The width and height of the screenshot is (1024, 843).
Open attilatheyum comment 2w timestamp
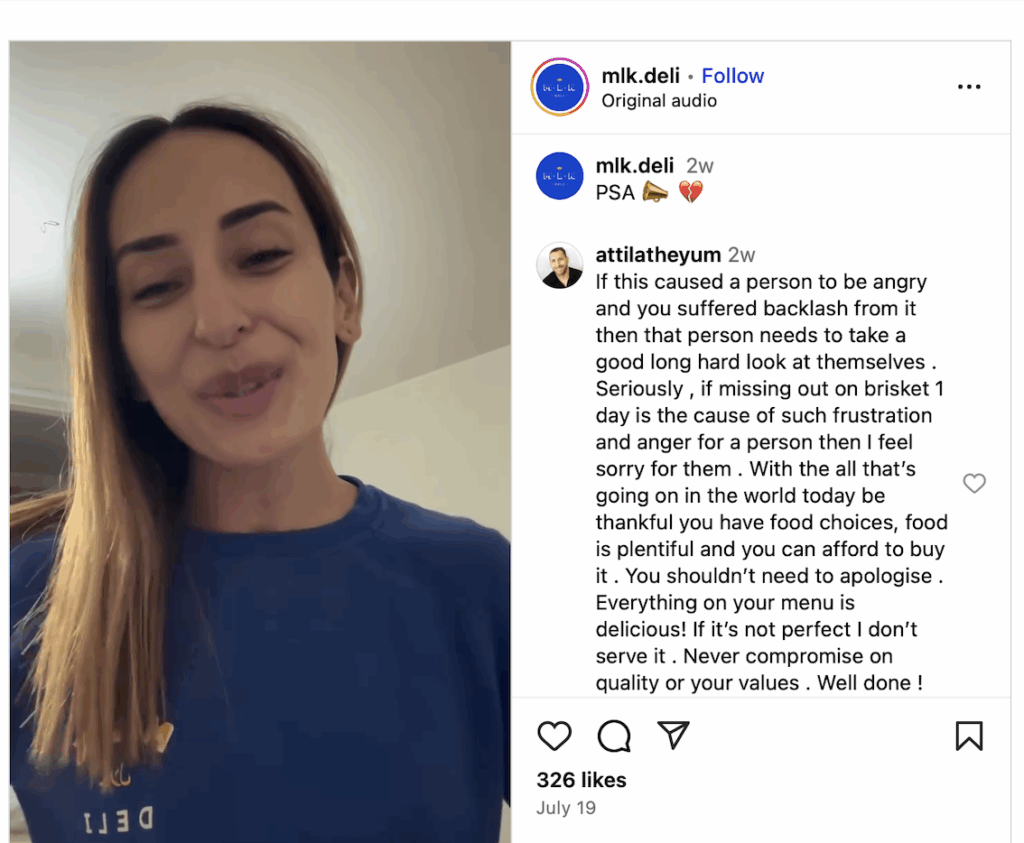click(742, 255)
